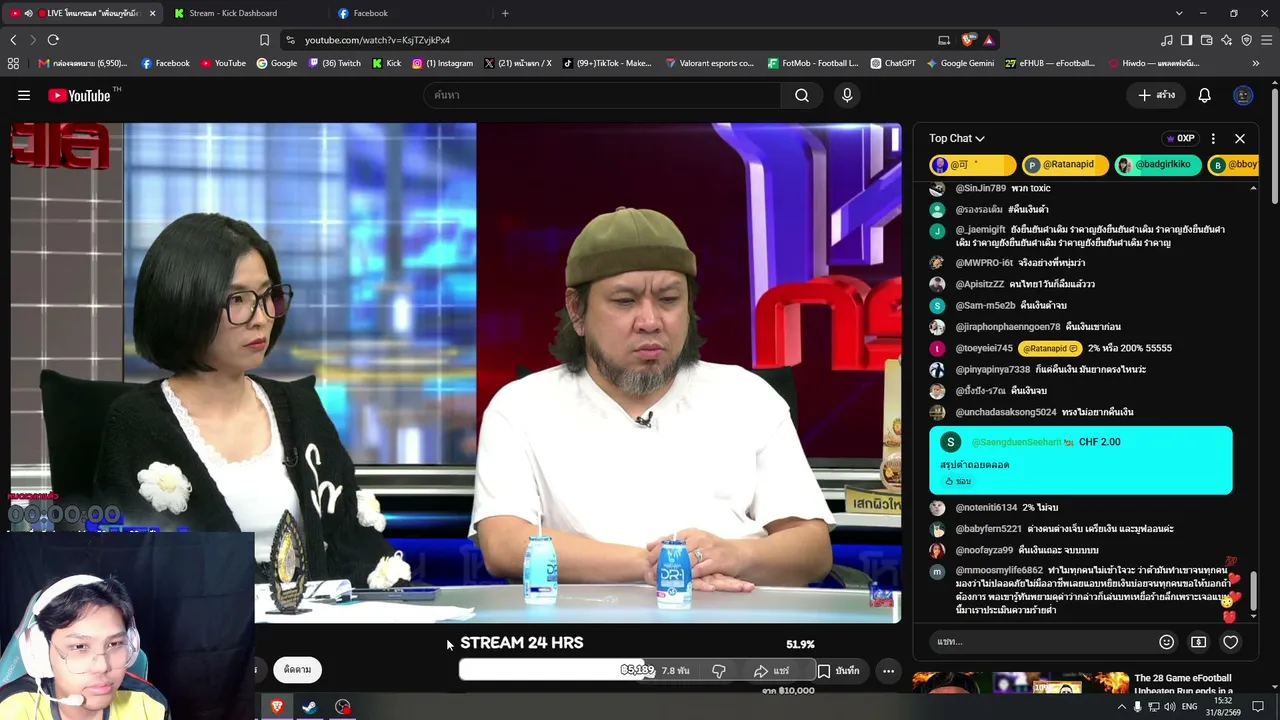Switch to the Facebook browser tab
The image size is (1280, 720).
(410, 13)
